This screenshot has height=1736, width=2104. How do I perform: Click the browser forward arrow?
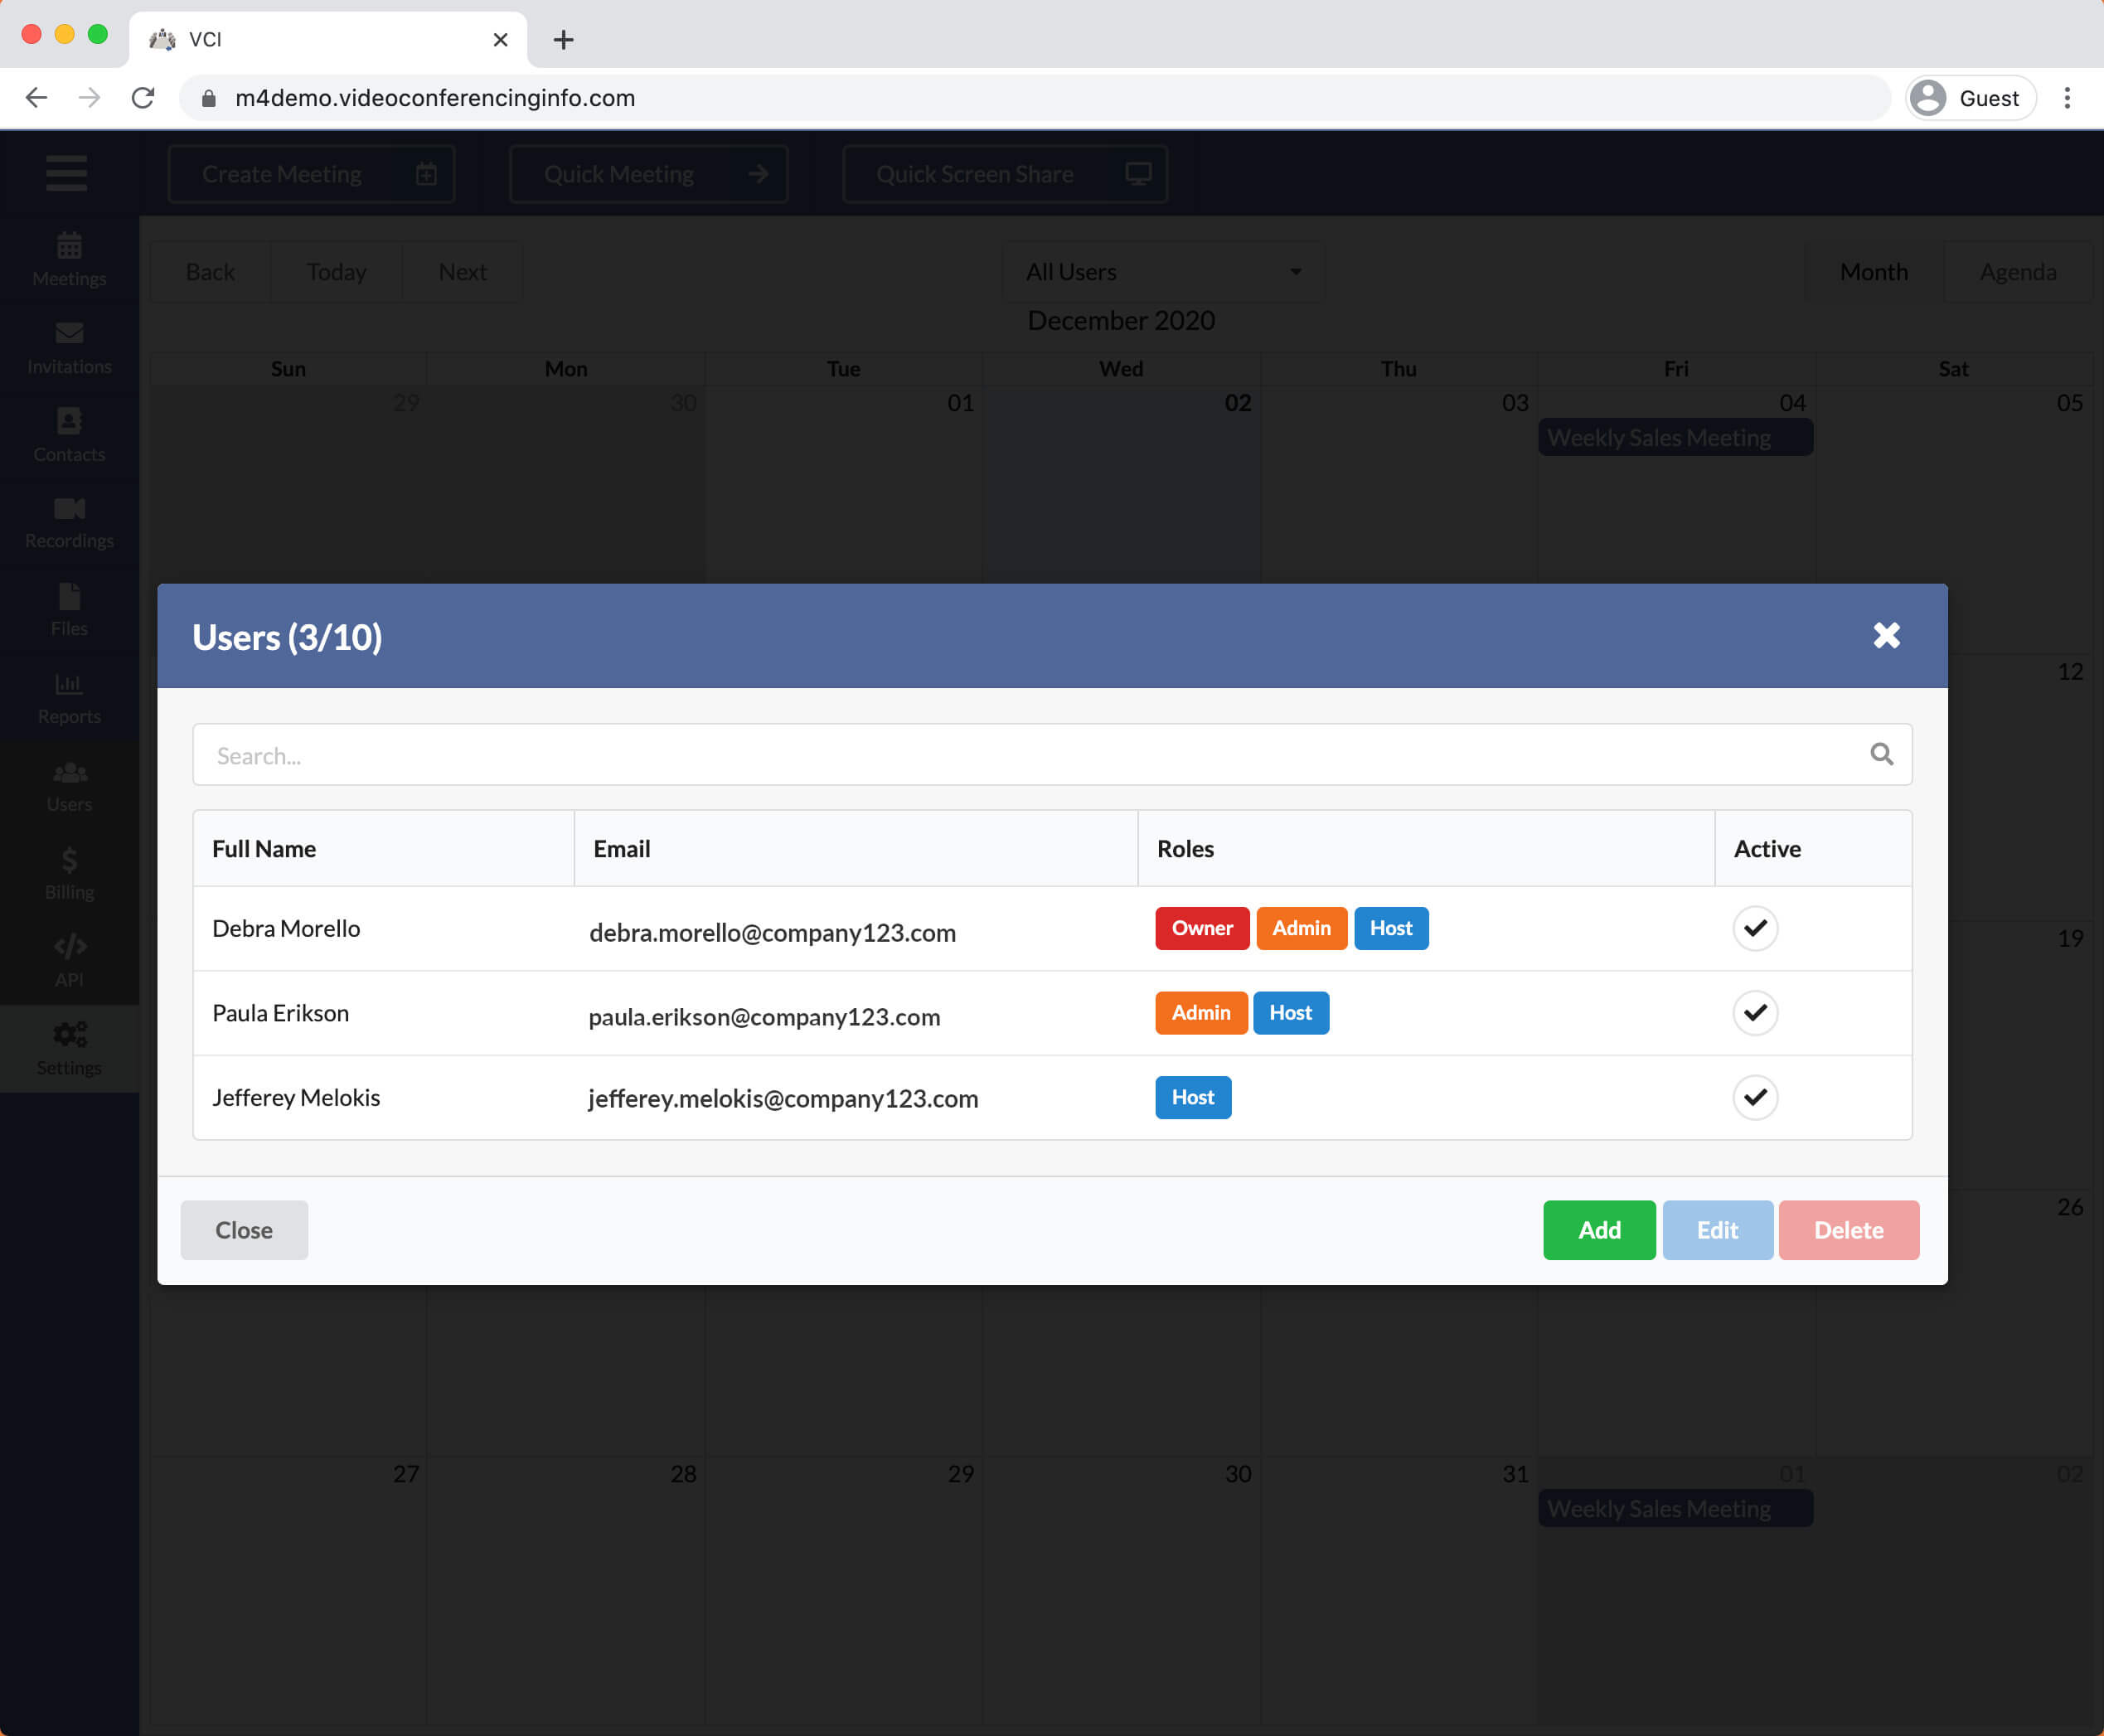pyautogui.click(x=89, y=98)
